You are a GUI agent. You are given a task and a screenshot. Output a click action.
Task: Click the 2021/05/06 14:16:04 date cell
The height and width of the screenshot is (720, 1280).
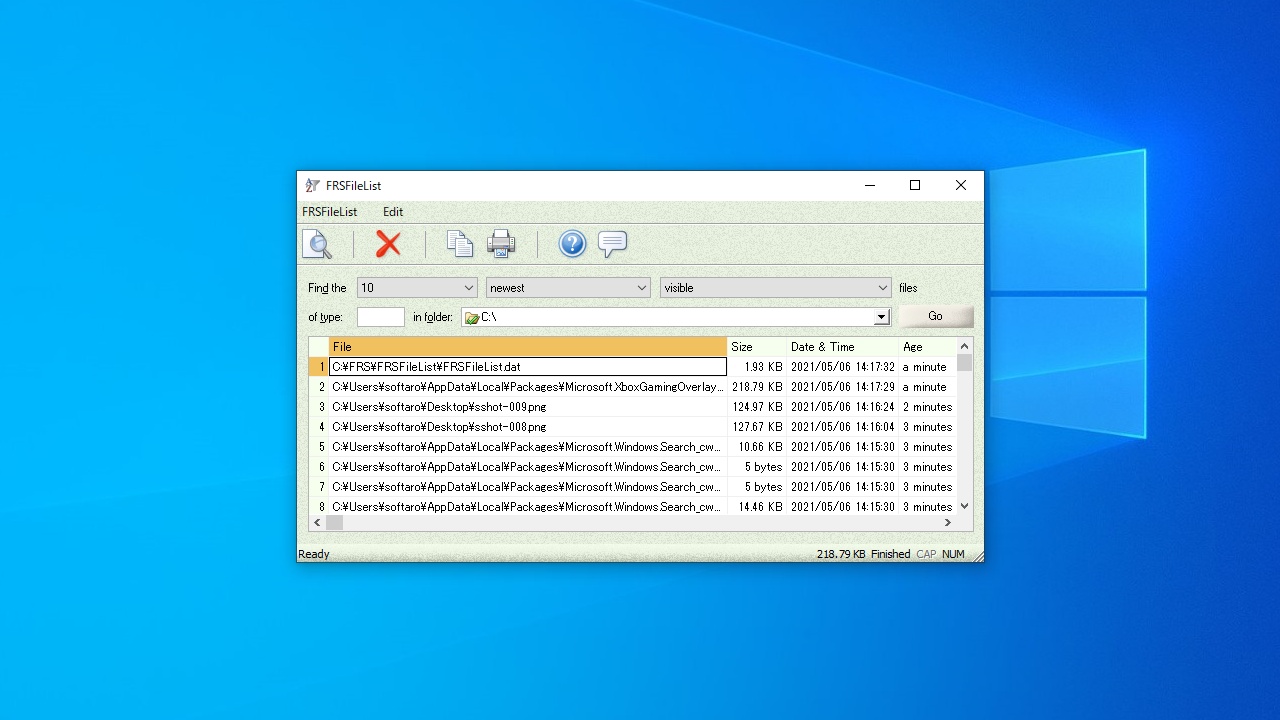click(x=843, y=427)
